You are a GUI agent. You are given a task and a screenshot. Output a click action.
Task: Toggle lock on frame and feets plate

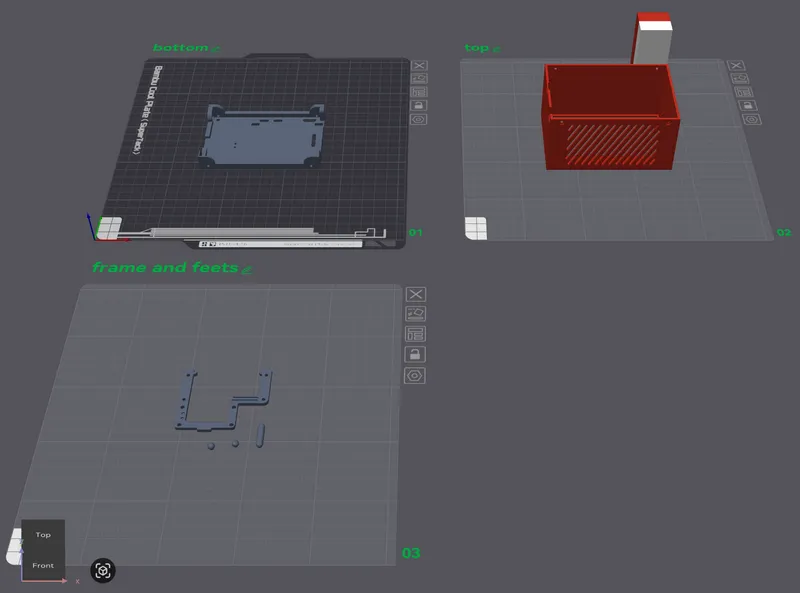tap(415, 354)
